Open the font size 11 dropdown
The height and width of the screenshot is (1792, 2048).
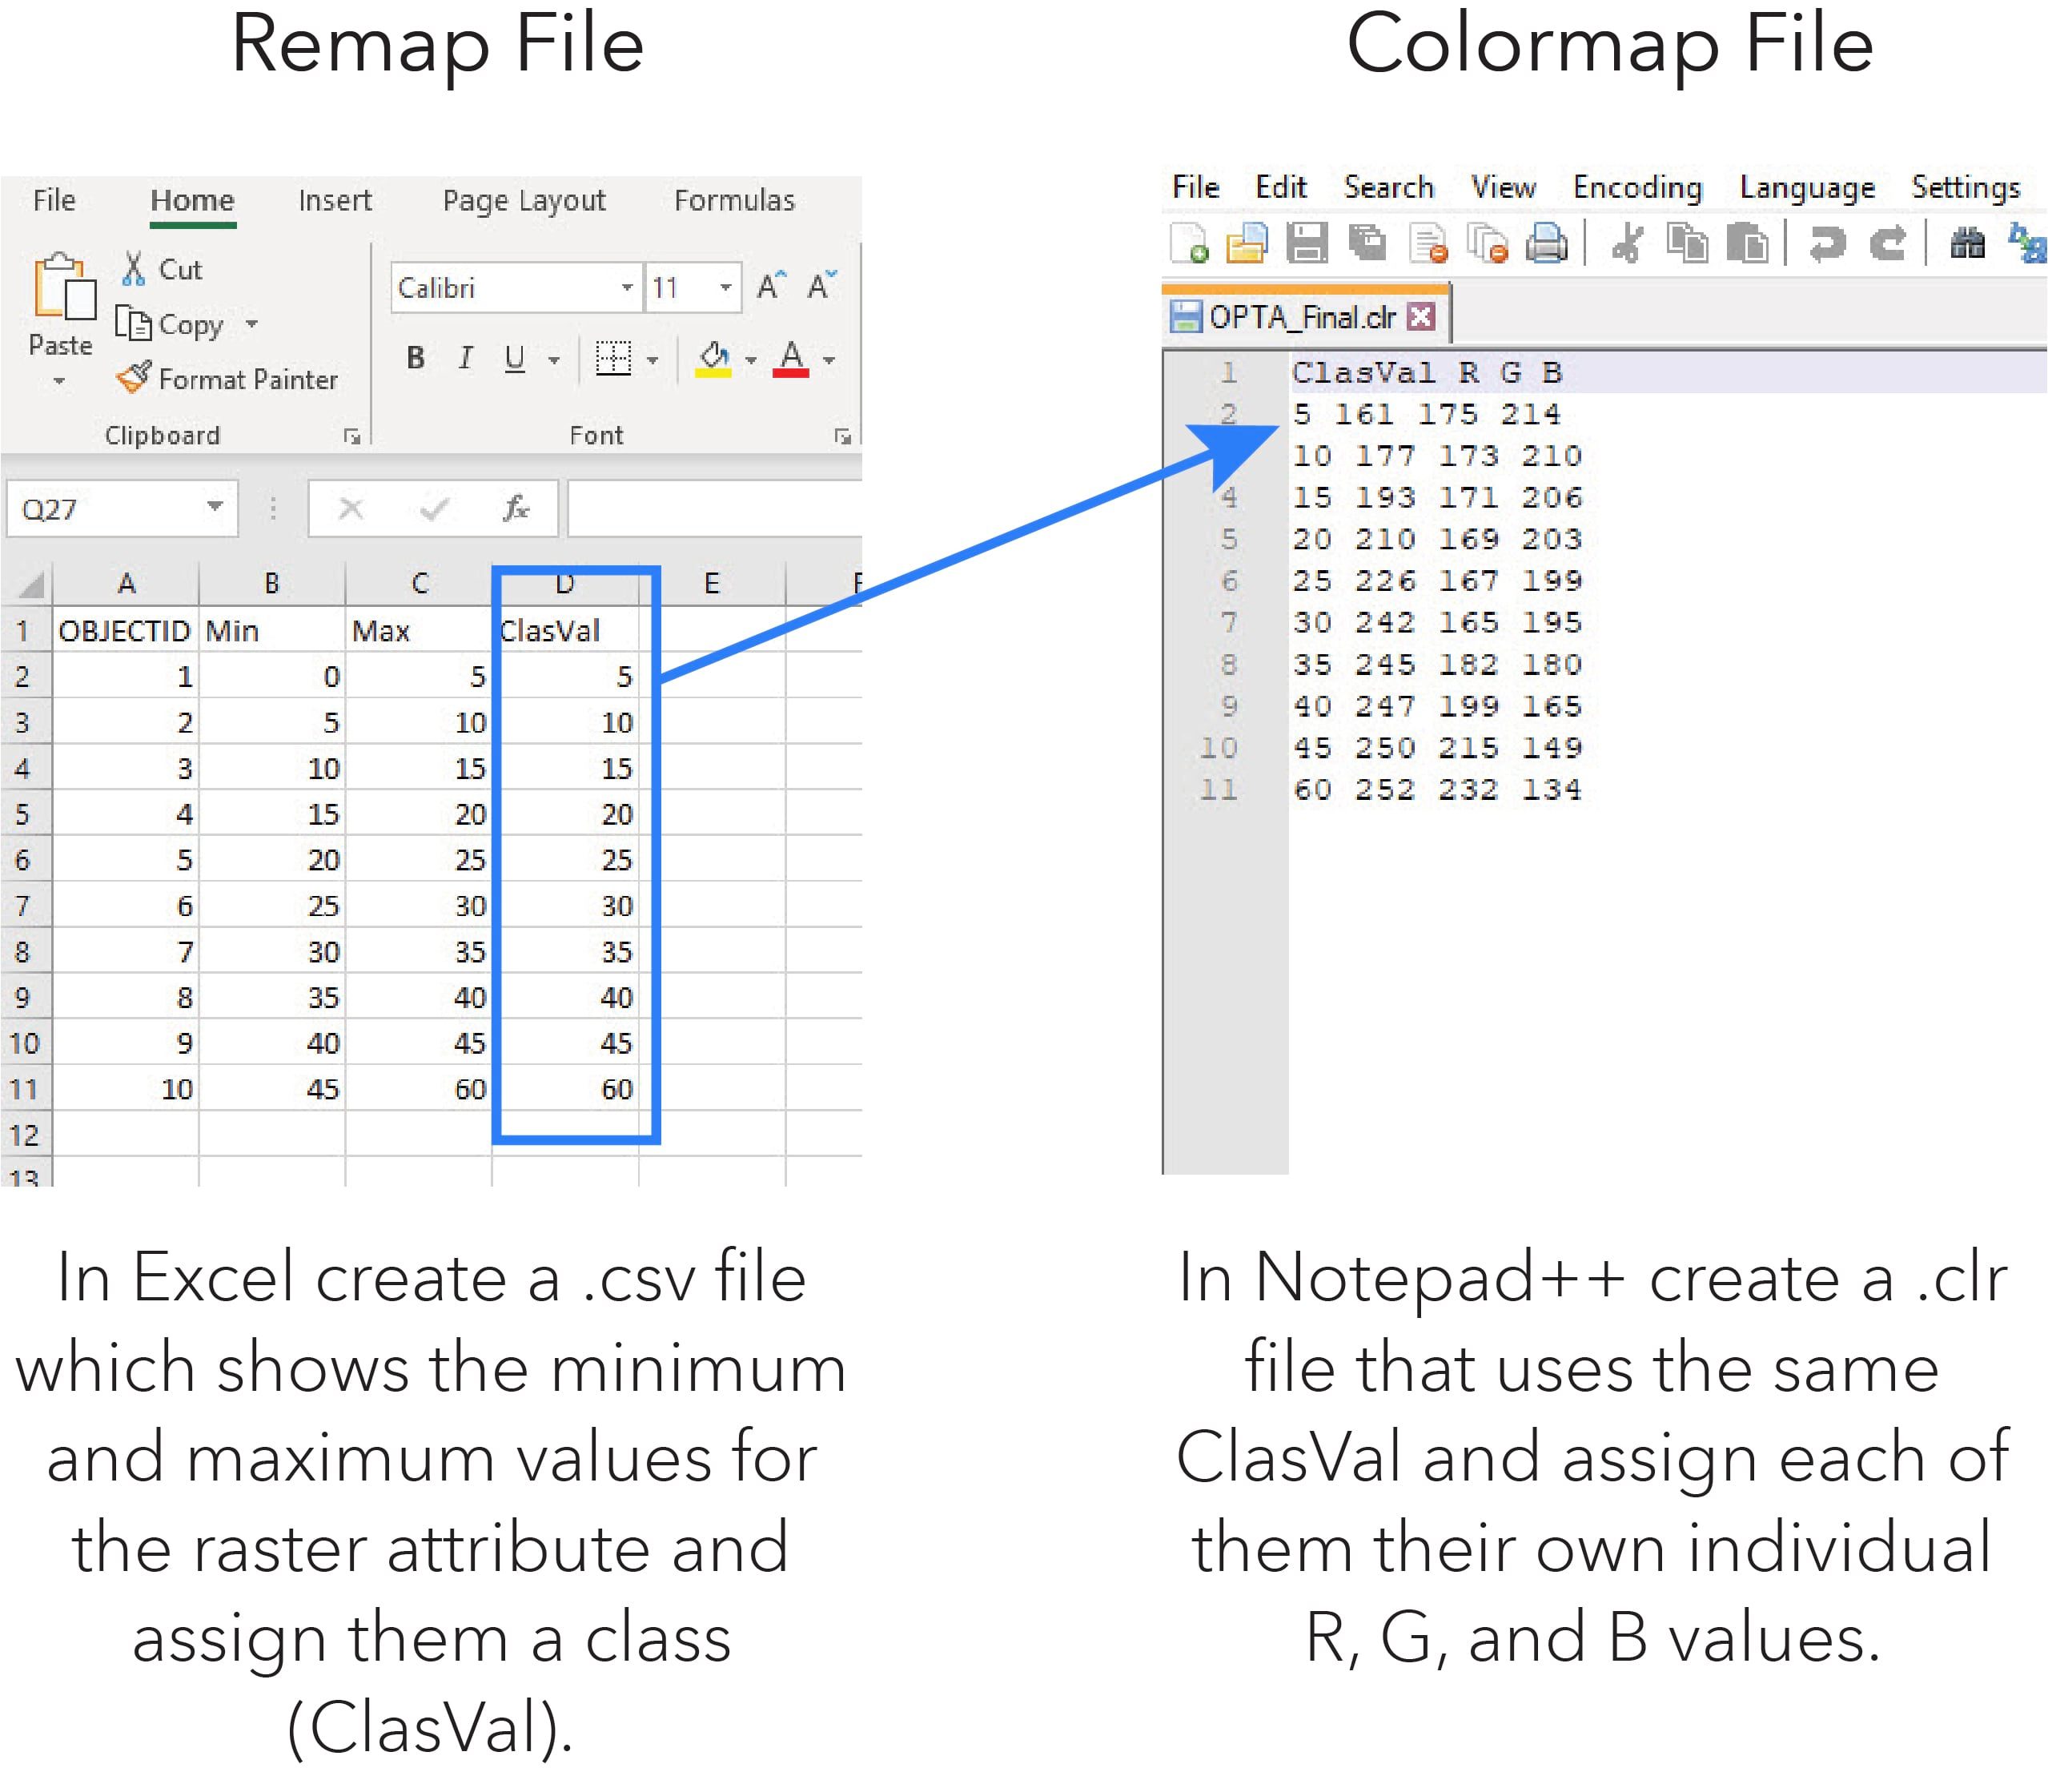click(x=726, y=288)
